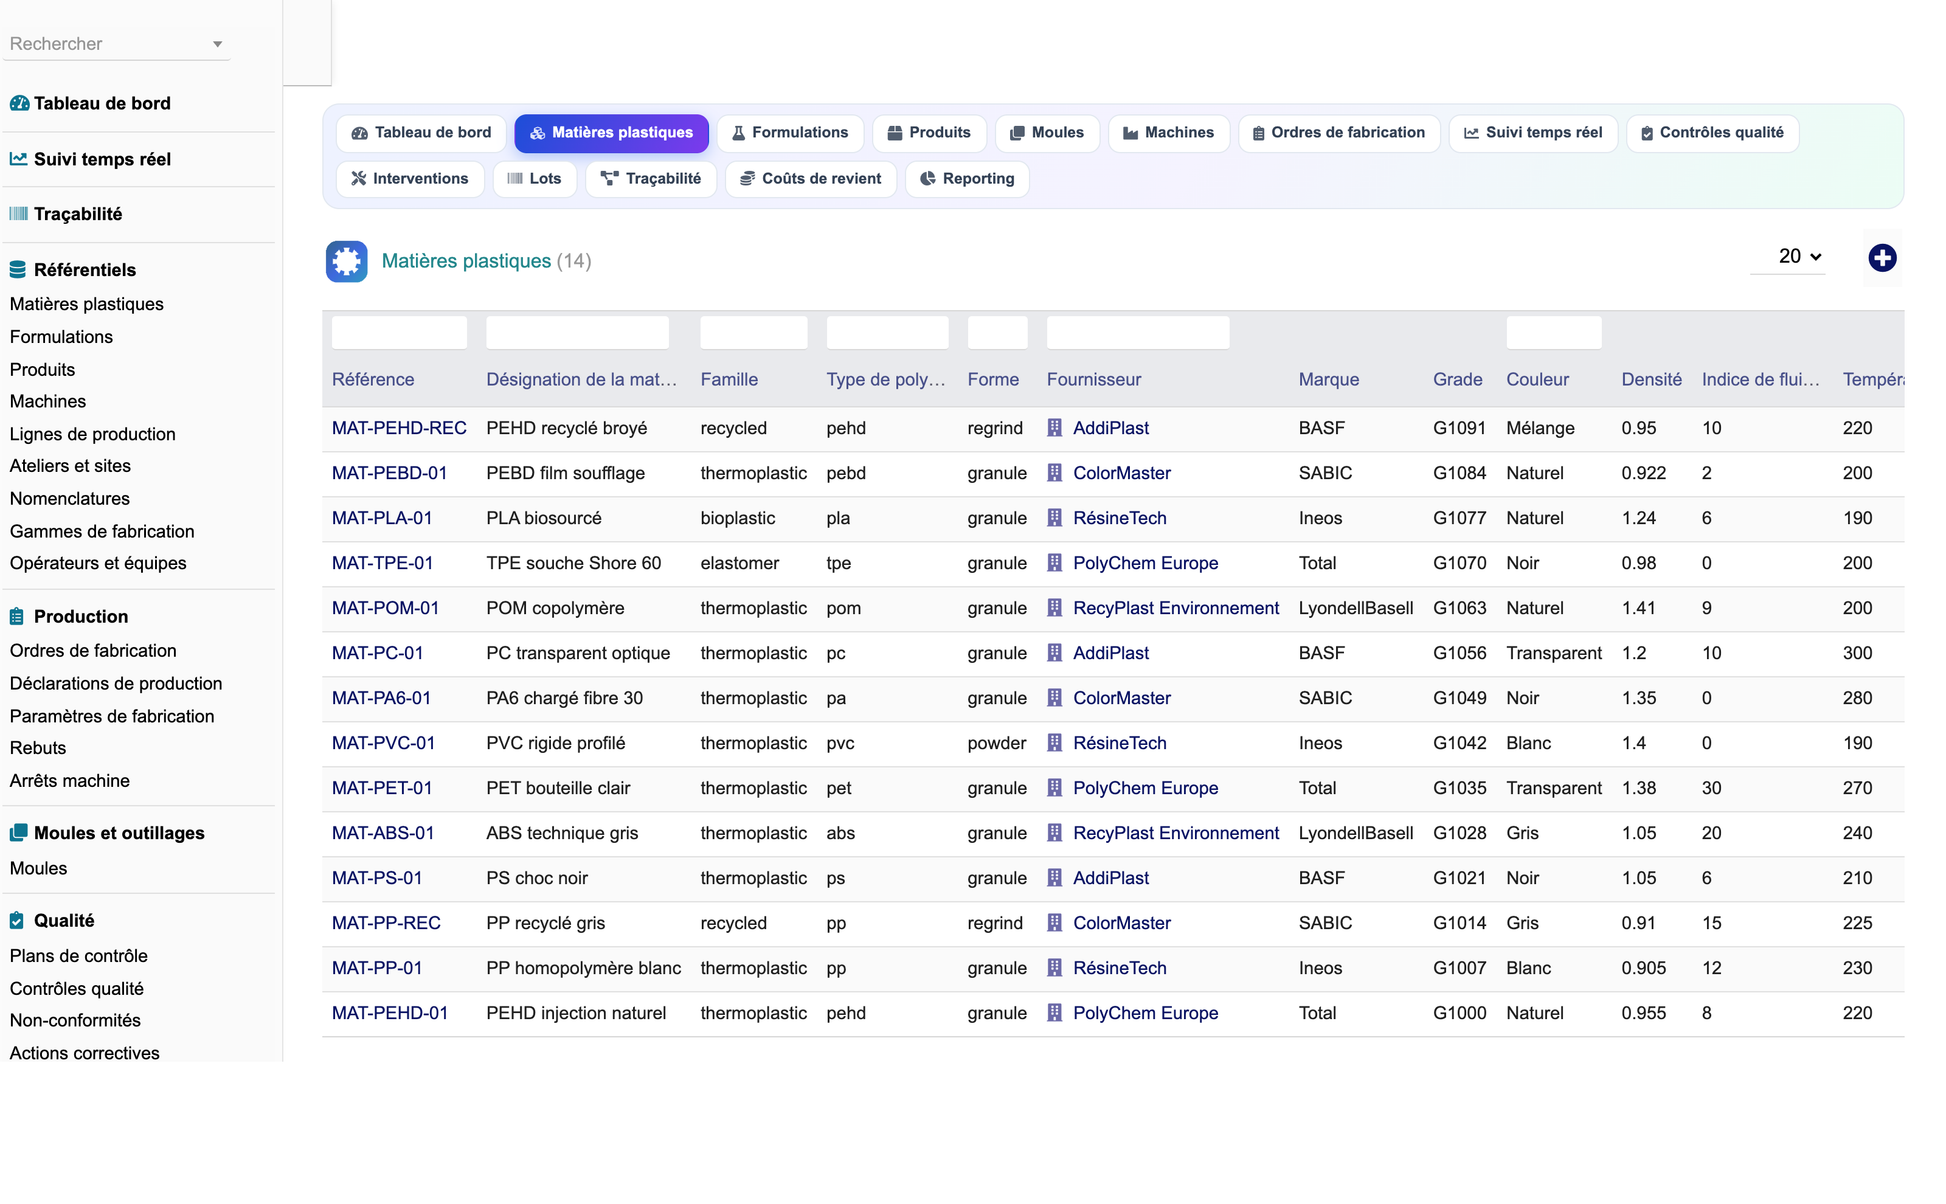Click the building icon in the MAT-PVC-01 row
Viewport: 1946px width, 1204px height.
coord(1054,743)
